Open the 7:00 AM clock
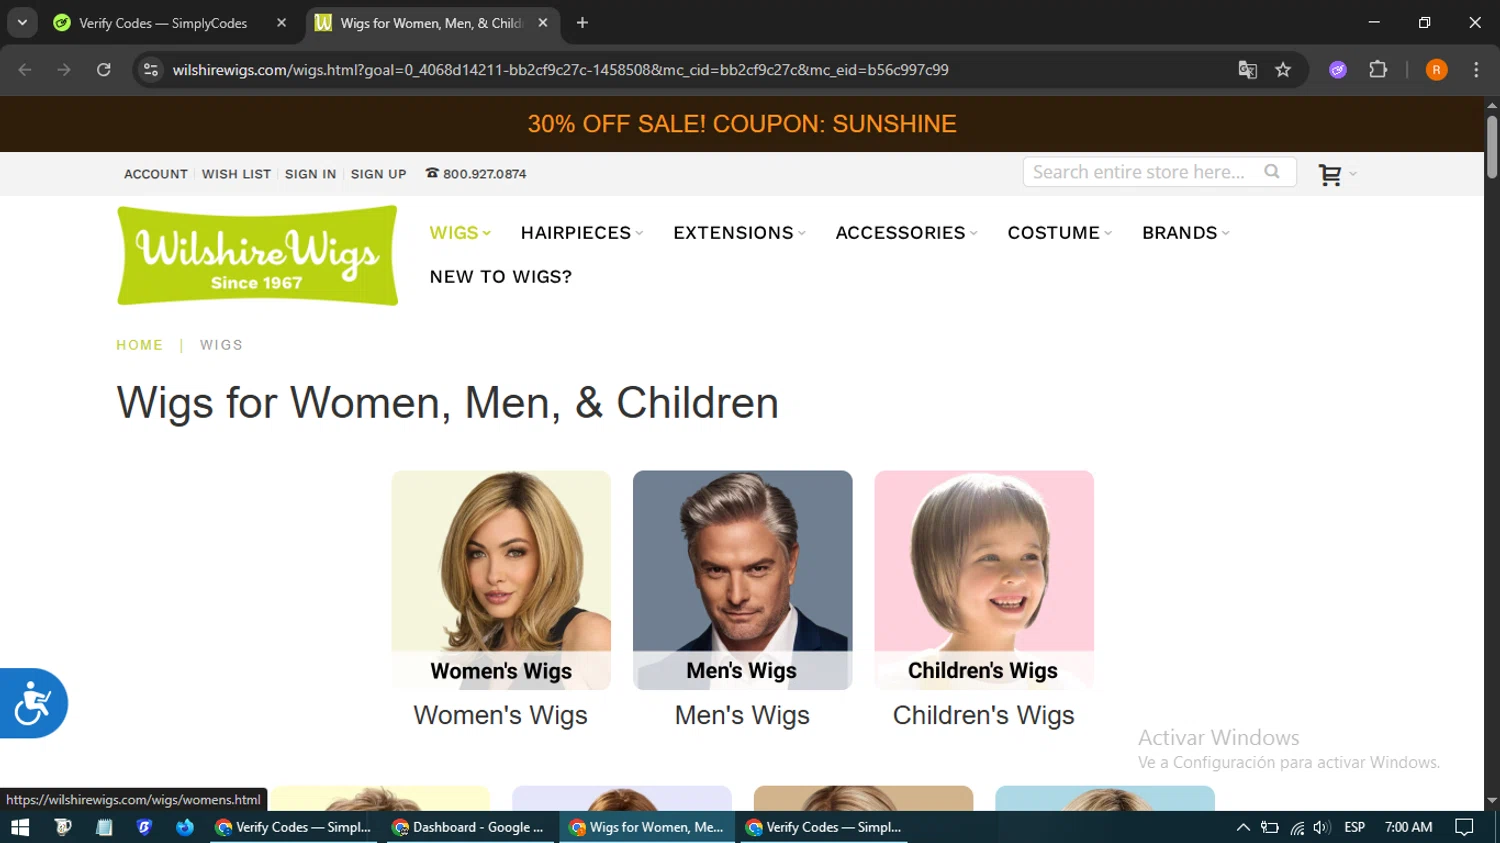Viewport: 1500px width, 843px height. (x=1408, y=827)
